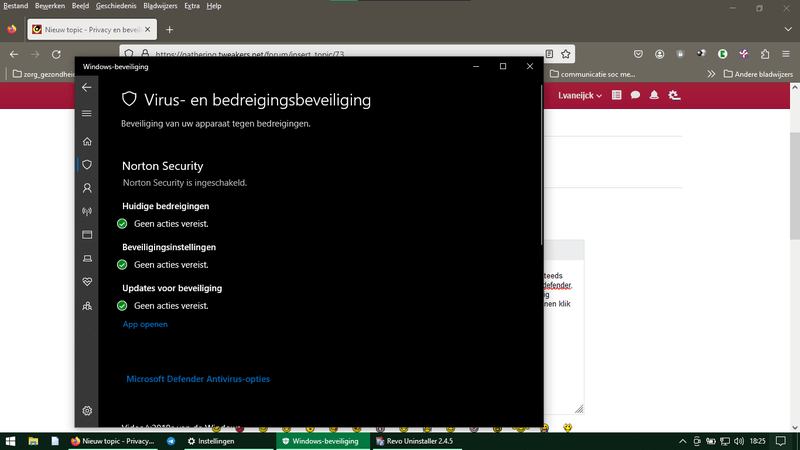Open Andere bladwijzers folder
This screenshot has height=450, width=800.
tap(758, 74)
